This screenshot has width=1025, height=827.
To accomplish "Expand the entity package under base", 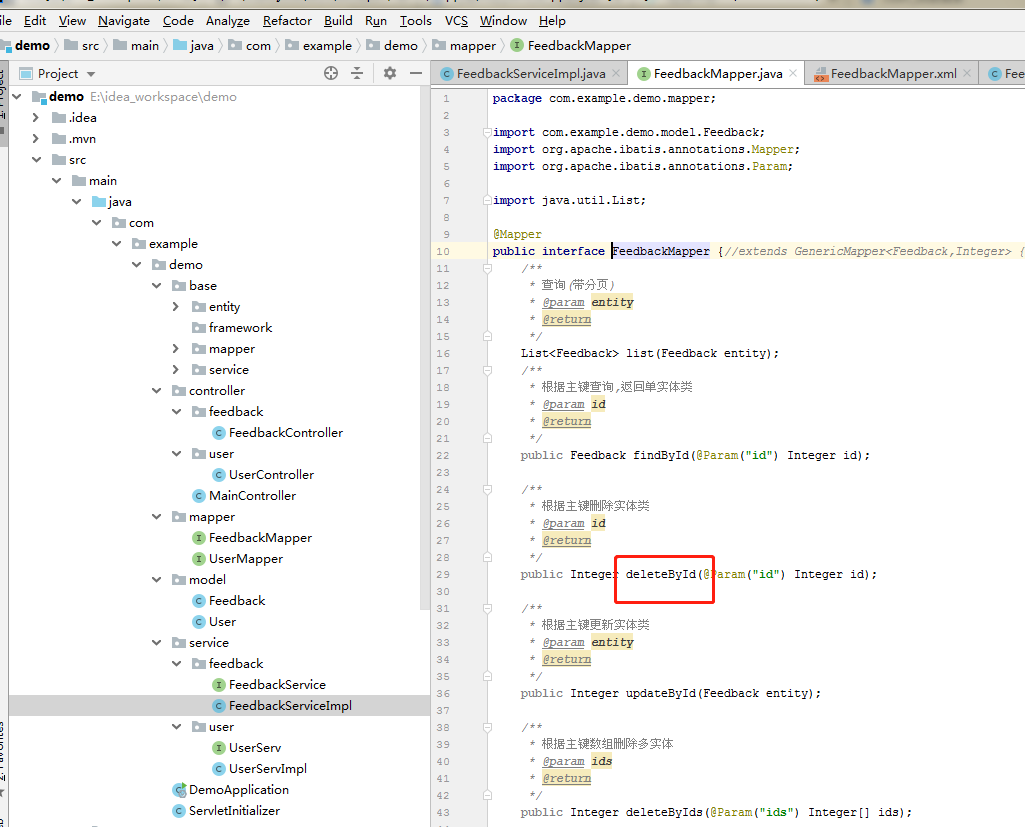I will pos(175,307).
